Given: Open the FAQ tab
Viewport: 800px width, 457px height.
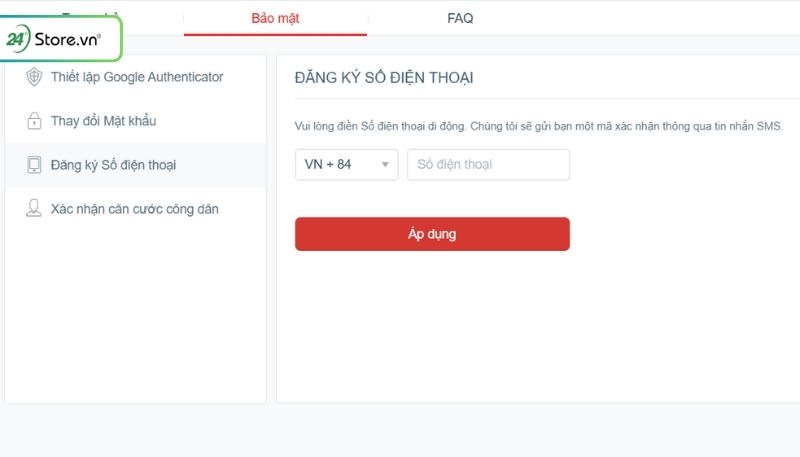Looking at the screenshot, I should tap(460, 18).
